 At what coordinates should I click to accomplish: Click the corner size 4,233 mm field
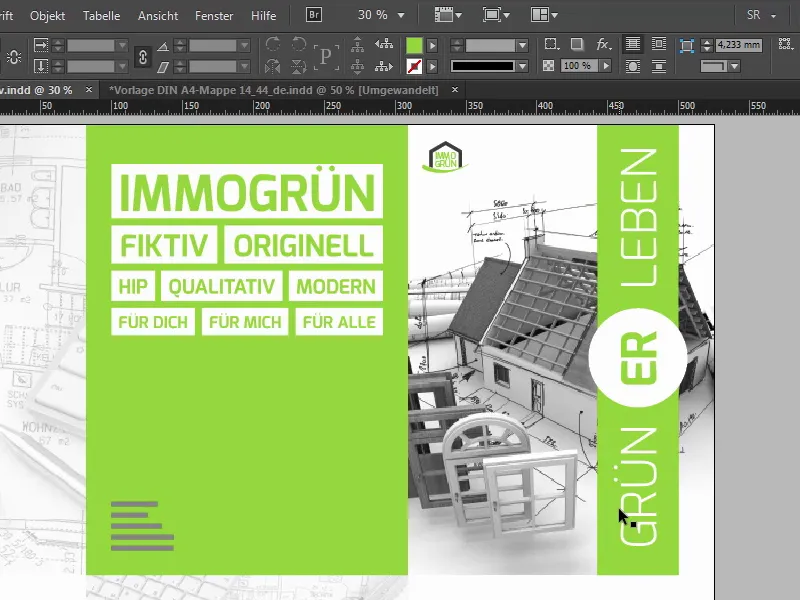[x=738, y=45]
